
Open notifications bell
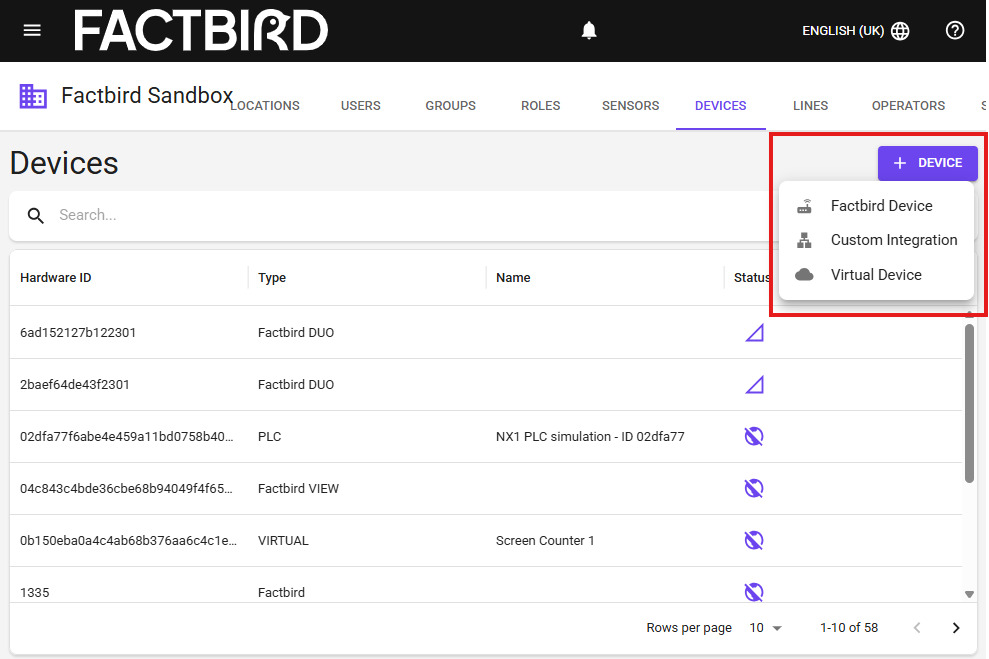588,30
